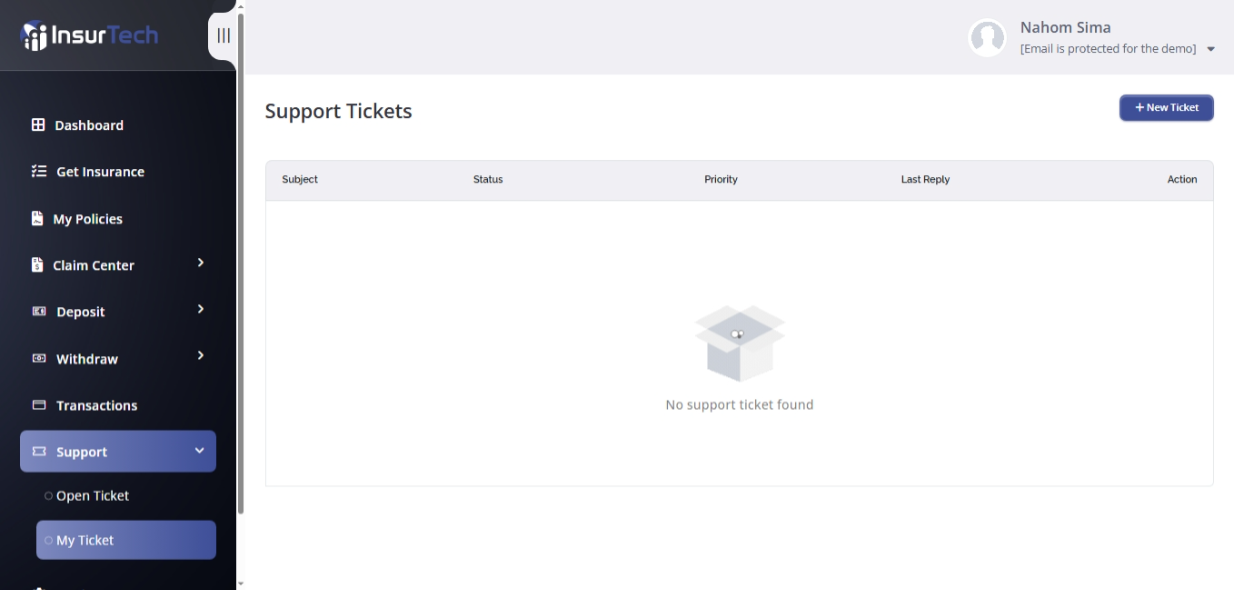Viewport: 1234px width, 590px height.
Task: Collapse the Support menu chevron
Action: (199, 451)
